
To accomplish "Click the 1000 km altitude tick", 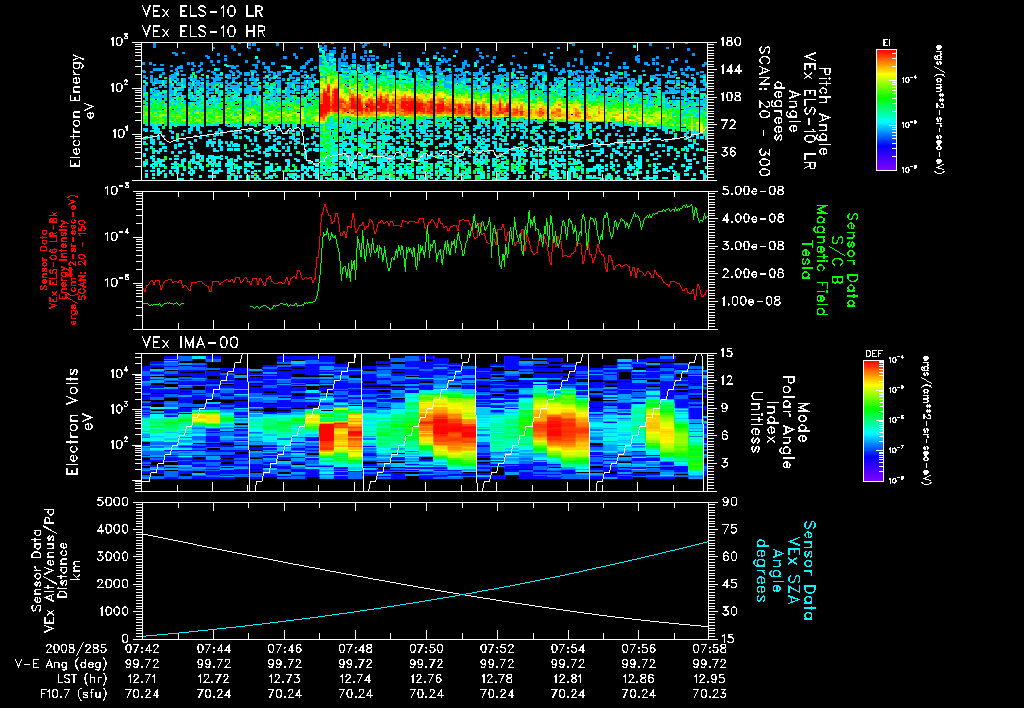I will (112, 611).
